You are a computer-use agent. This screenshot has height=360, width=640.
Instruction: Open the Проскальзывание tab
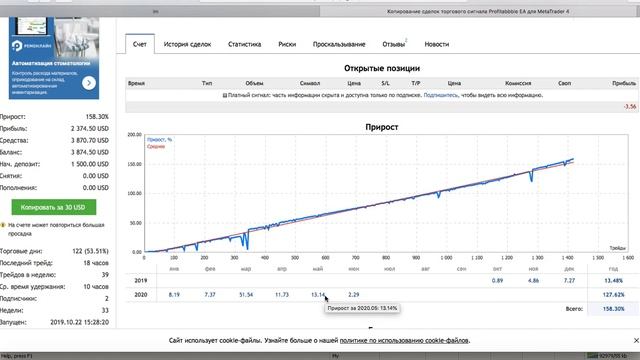pos(339,44)
